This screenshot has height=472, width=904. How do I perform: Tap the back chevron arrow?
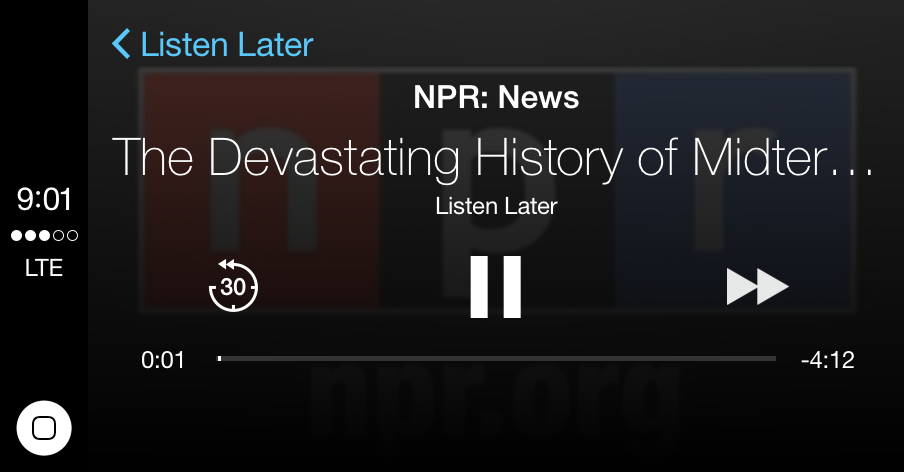(122, 44)
